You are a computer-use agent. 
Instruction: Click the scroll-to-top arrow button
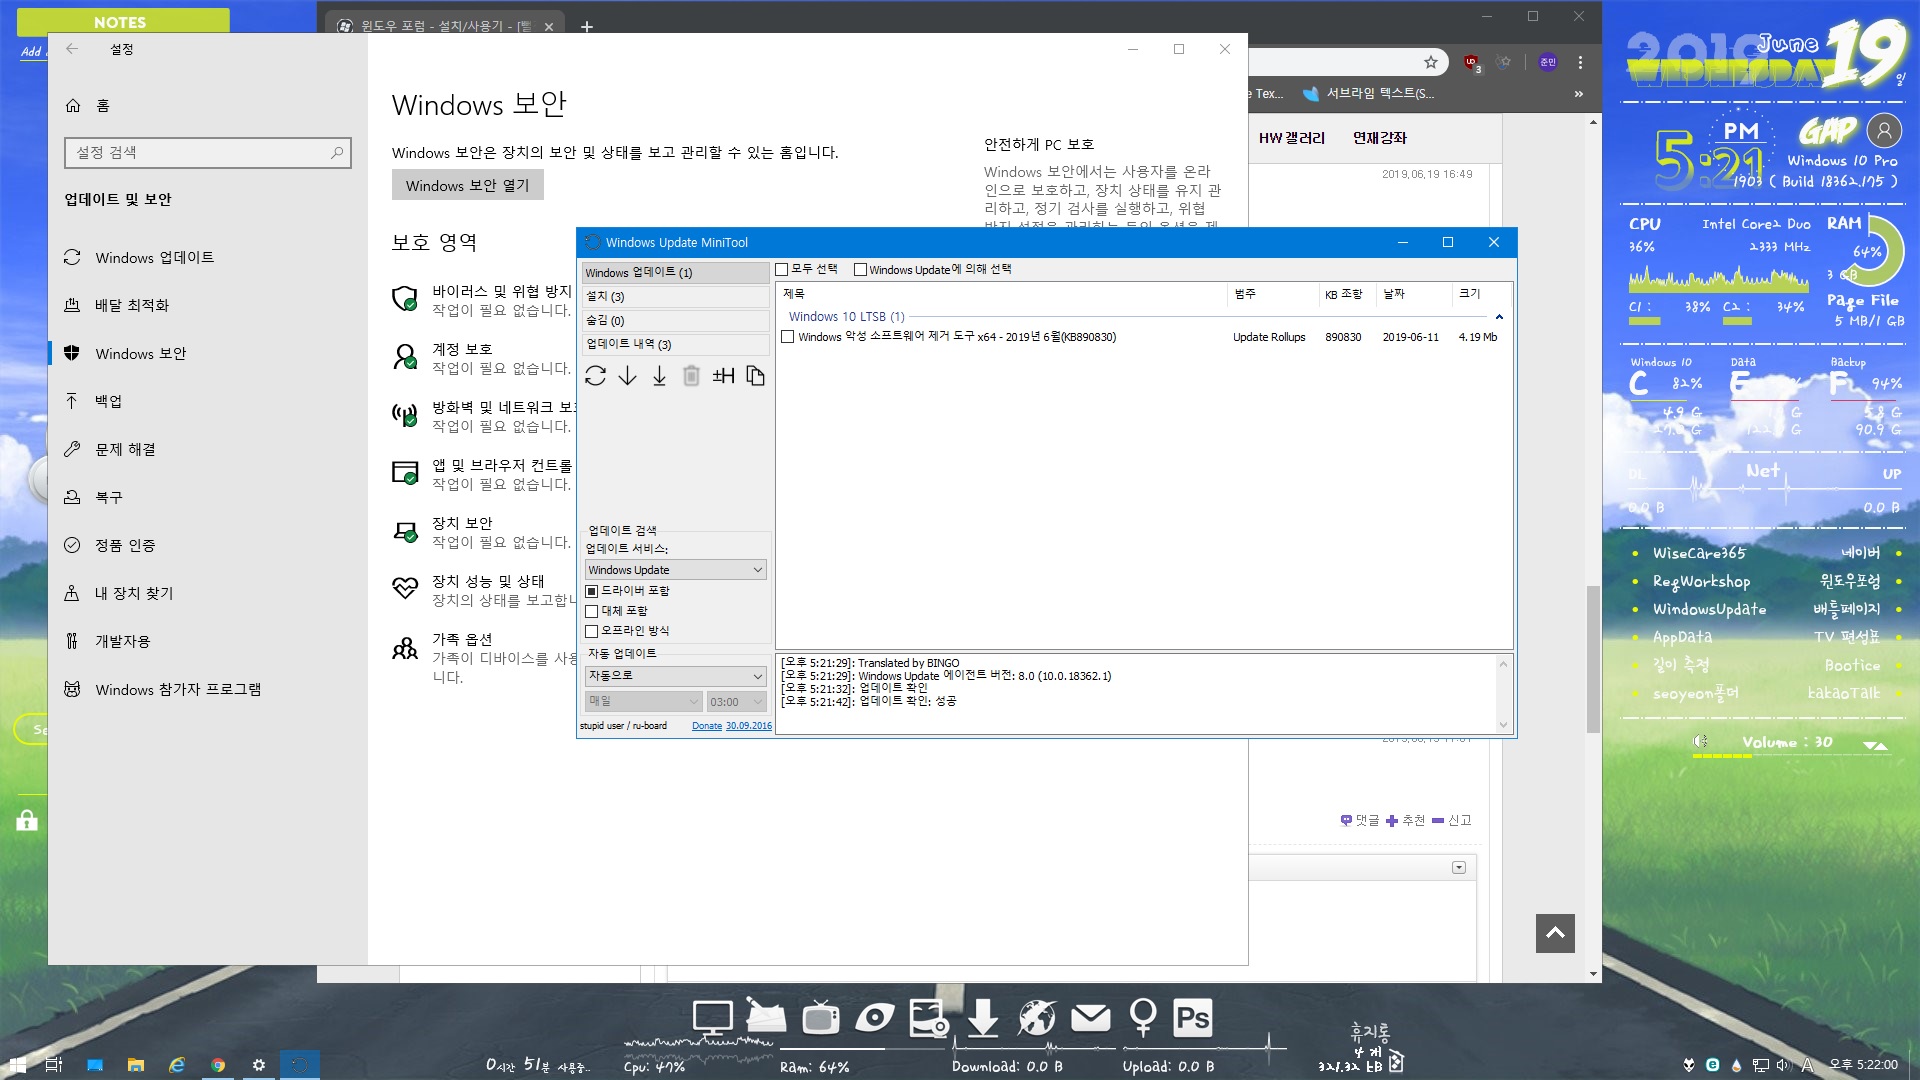pos(1555,933)
